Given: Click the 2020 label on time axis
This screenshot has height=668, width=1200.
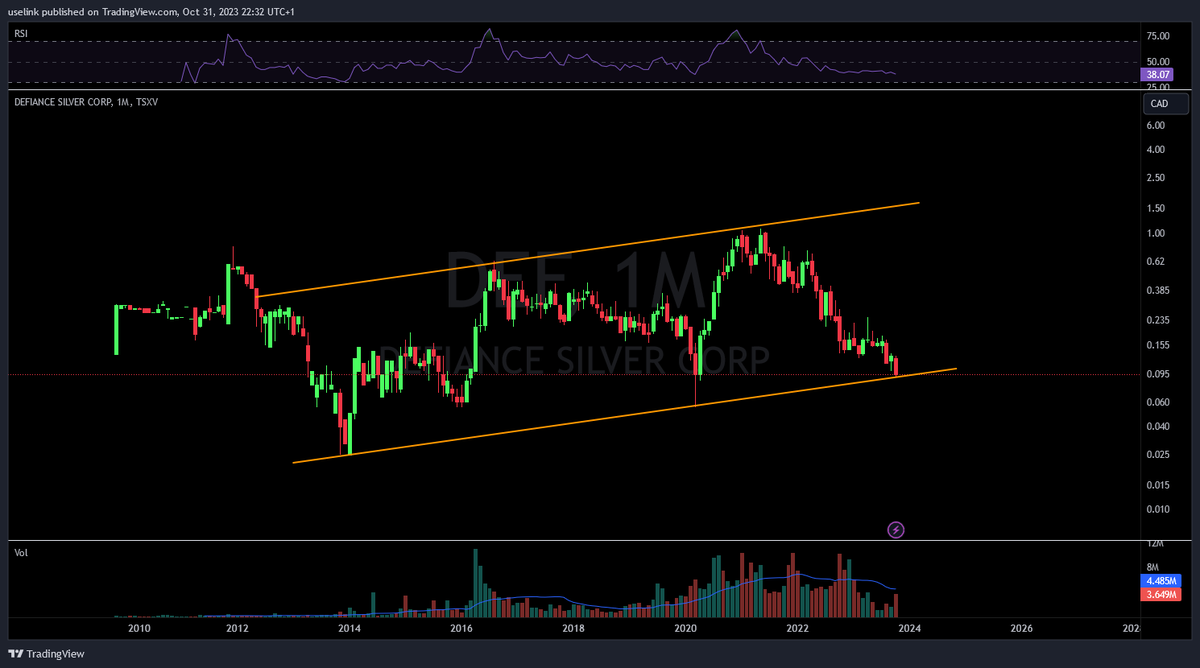Looking at the screenshot, I should point(685,629).
